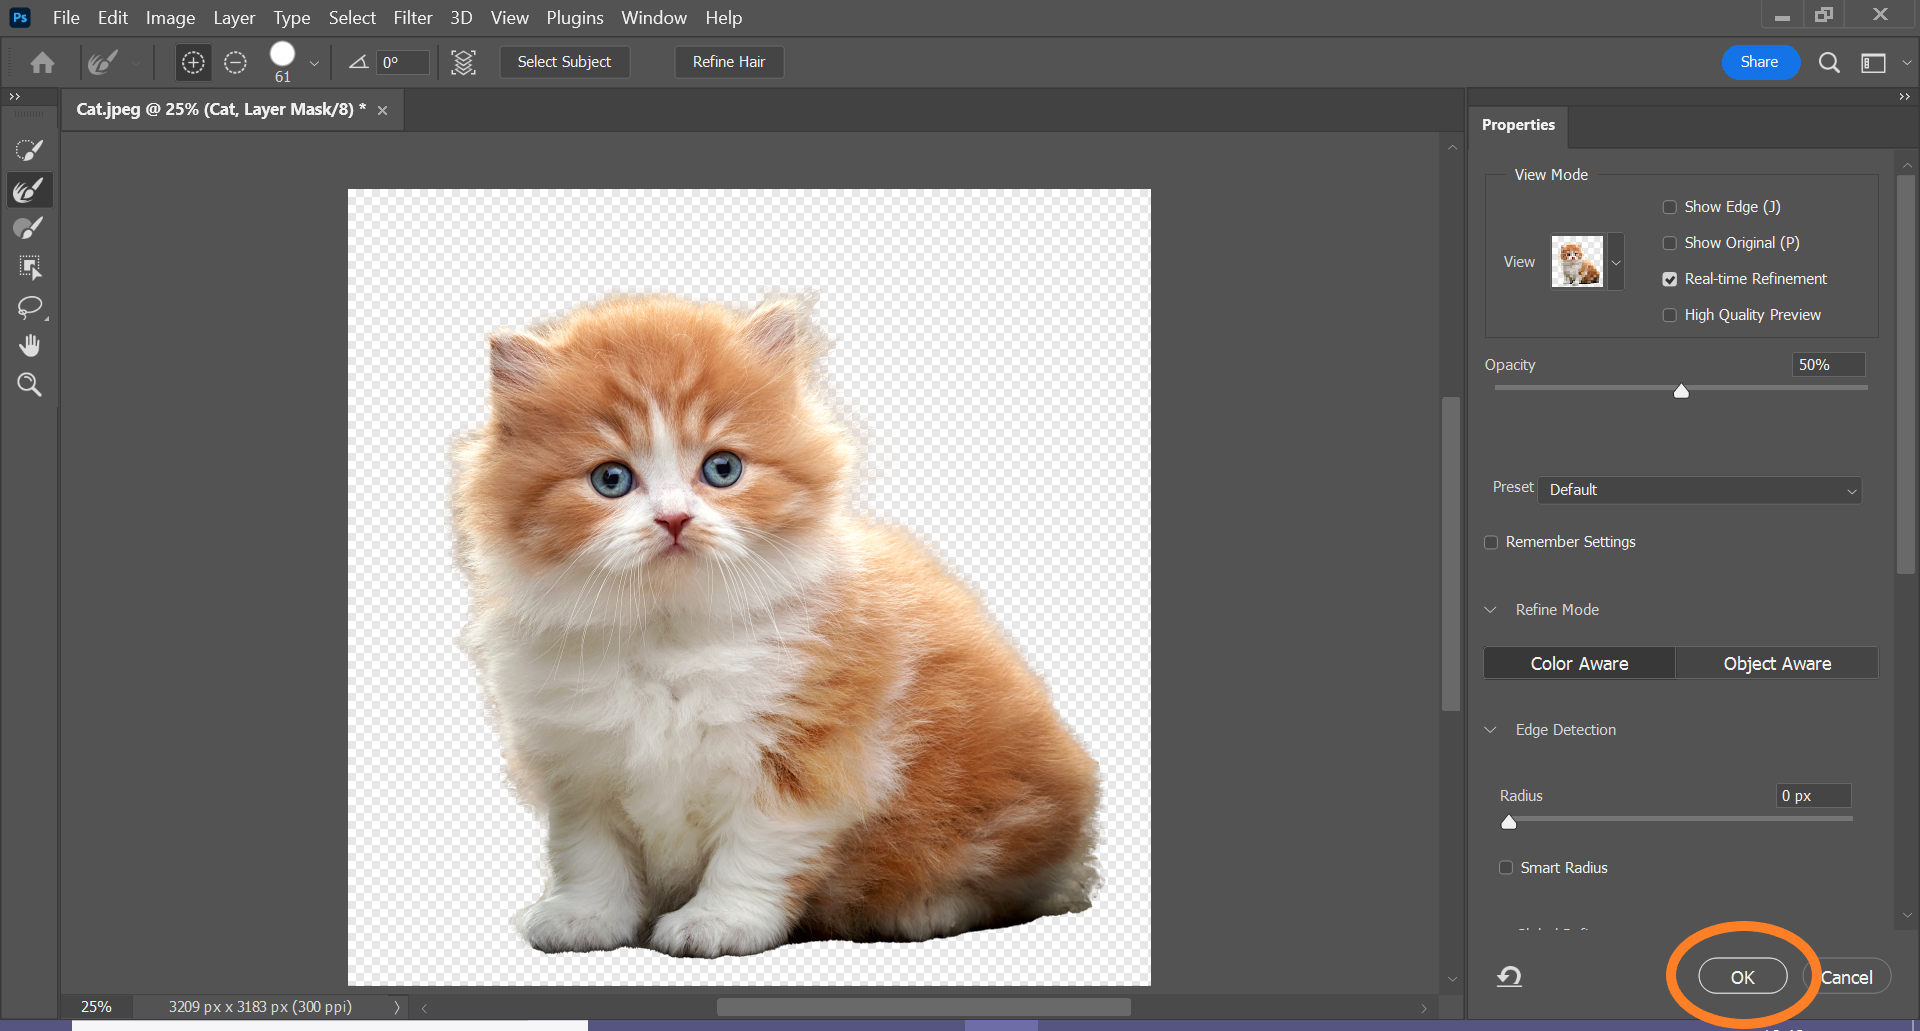The height and width of the screenshot is (1031, 1920).
Task: Select the Hand tool
Action: 29,346
